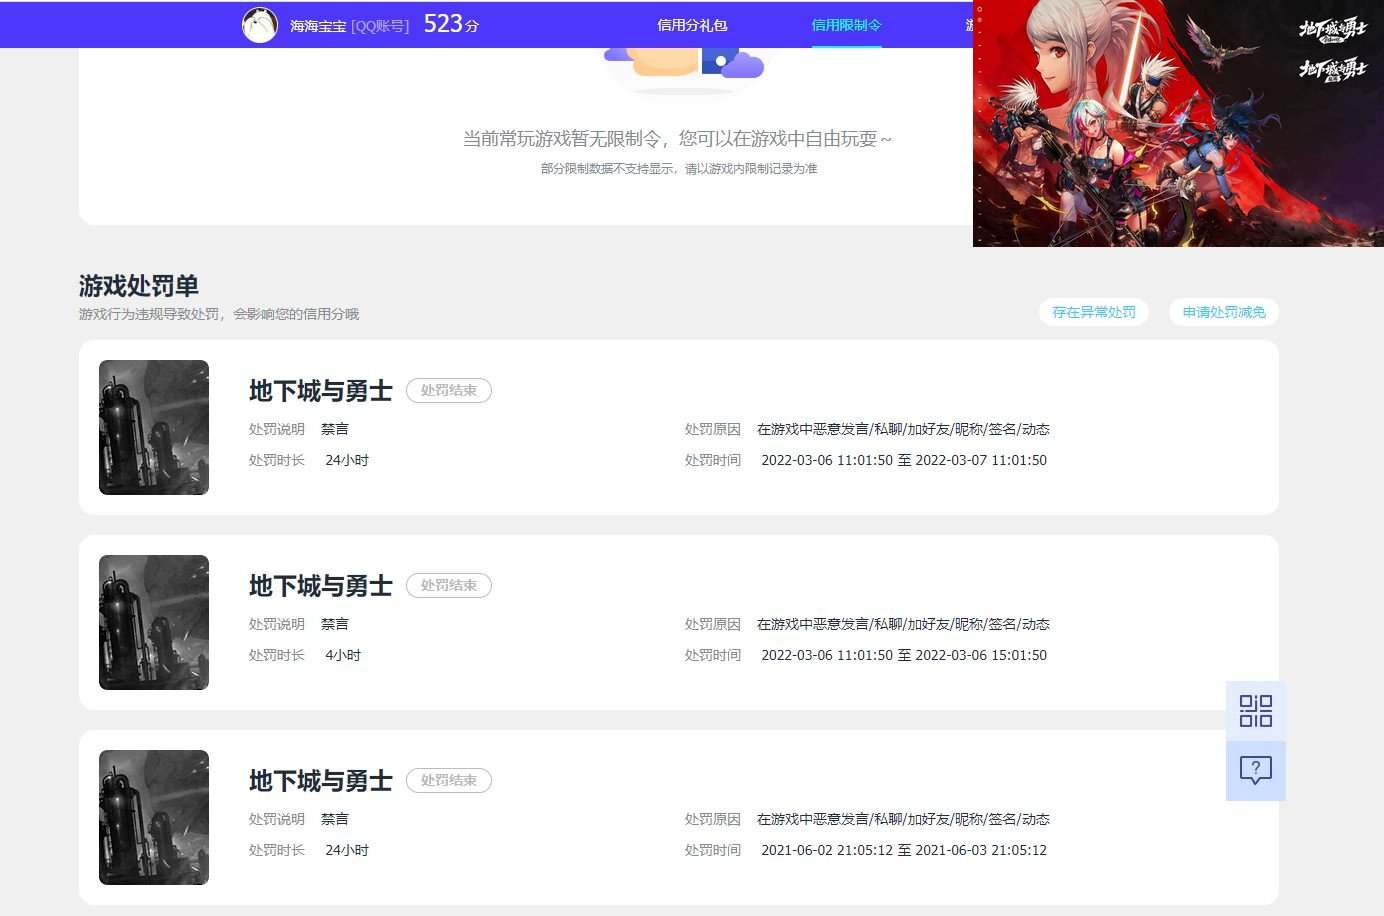Open game thumbnail in 4小时 penalty card
Screen dimensions: 1384x916
pyautogui.click(x=154, y=622)
